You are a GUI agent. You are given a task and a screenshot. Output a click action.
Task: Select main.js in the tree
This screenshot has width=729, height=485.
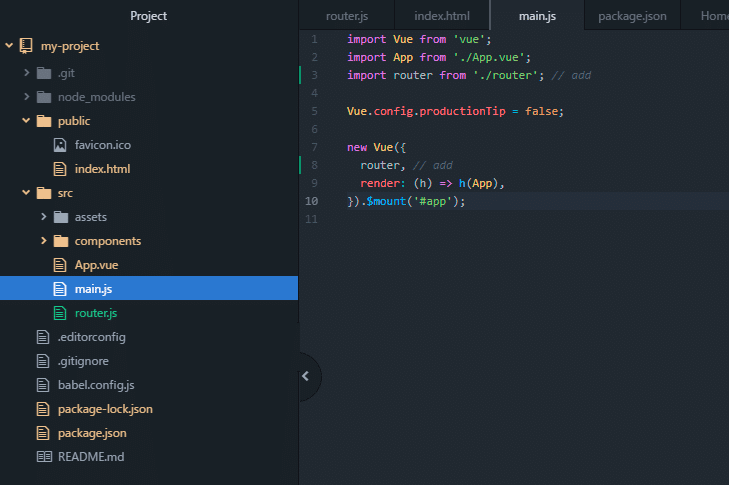(93, 289)
